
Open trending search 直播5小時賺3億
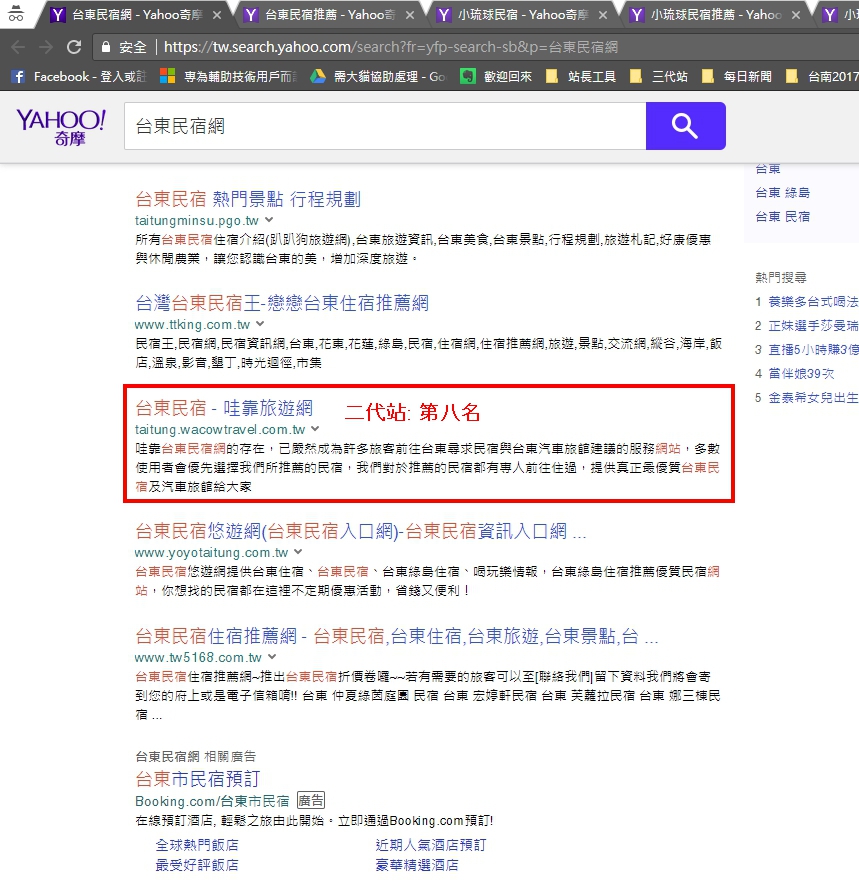tap(813, 350)
